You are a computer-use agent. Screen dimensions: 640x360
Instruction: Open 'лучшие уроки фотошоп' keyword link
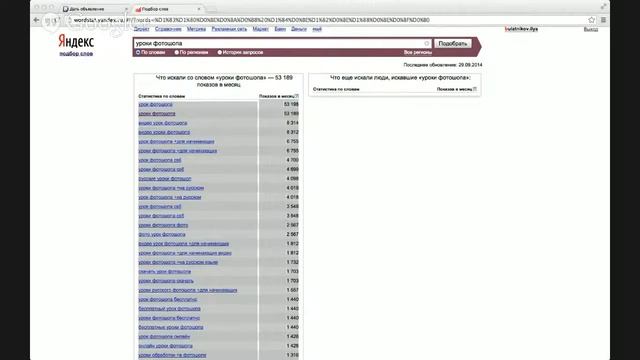[164, 179]
